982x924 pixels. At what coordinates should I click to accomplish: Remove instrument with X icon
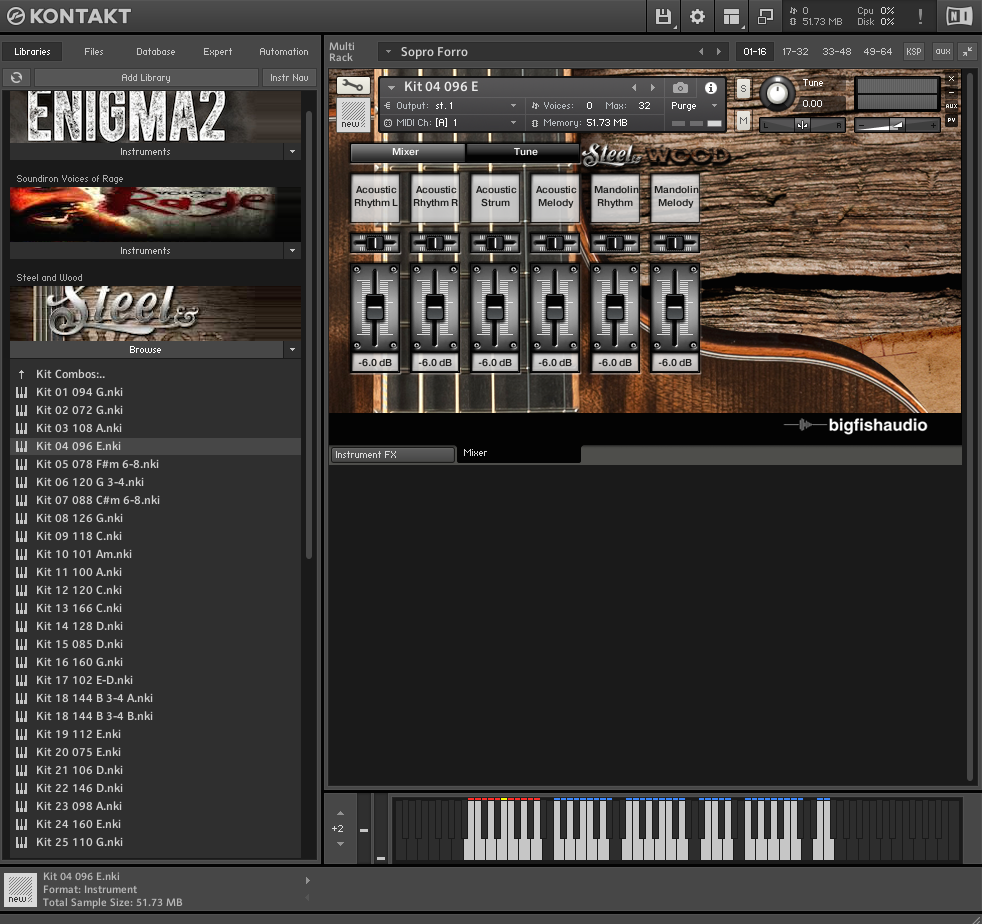951,79
